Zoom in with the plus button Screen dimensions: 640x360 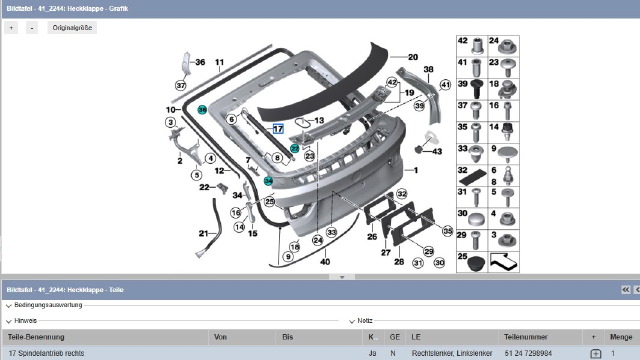11,28
